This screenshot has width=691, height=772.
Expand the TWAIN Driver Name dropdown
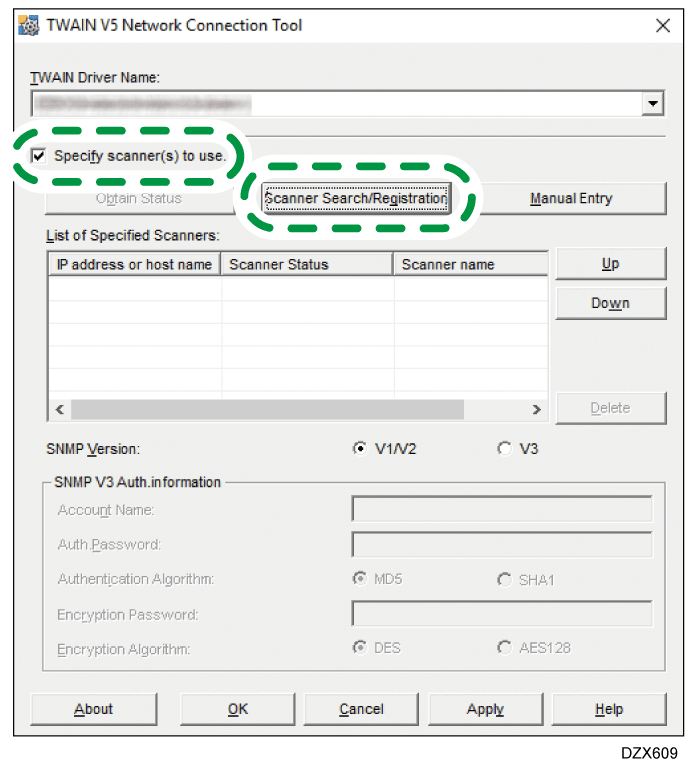(x=653, y=103)
